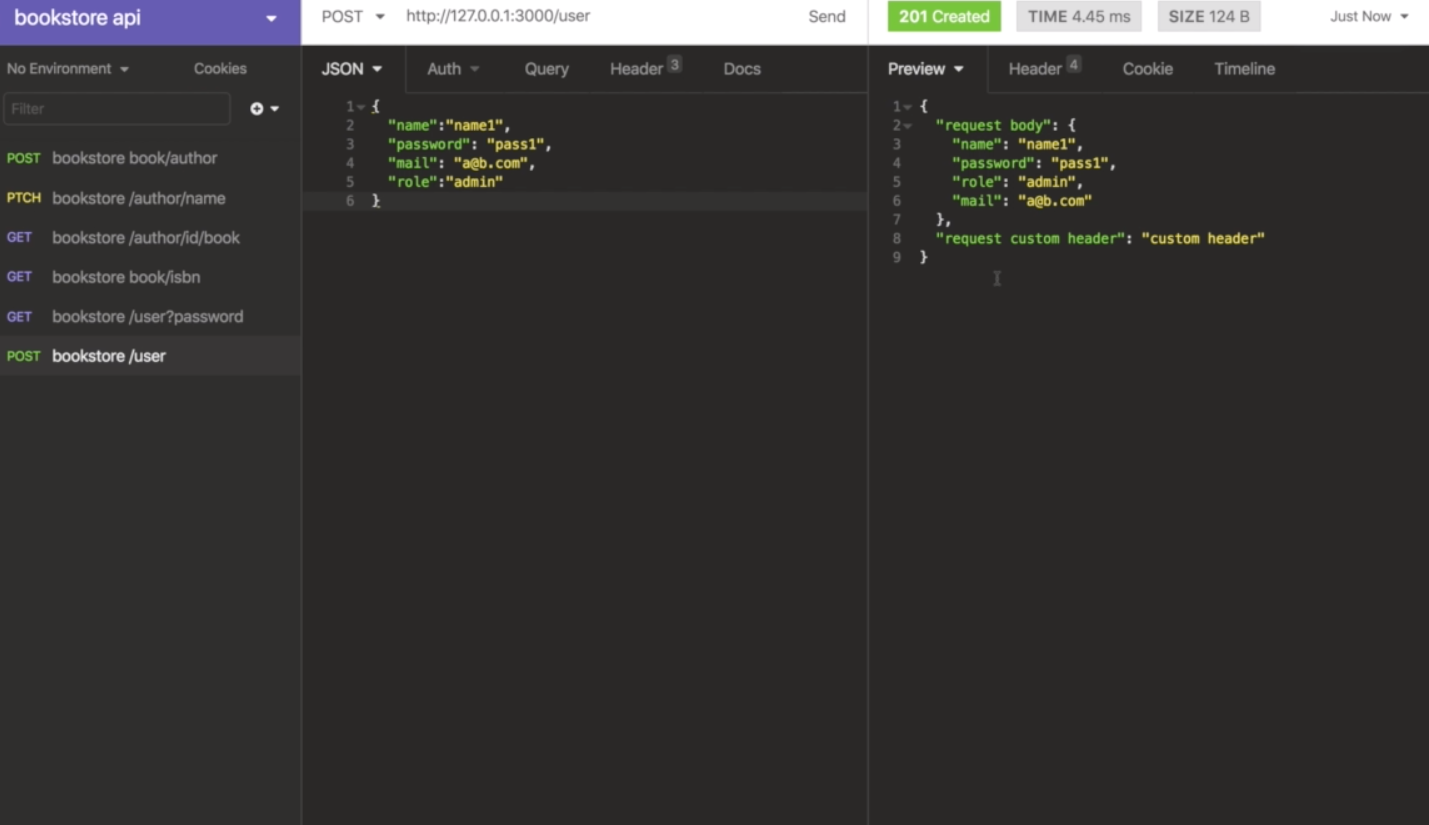The width and height of the screenshot is (1429, 825).
Task: Create a new request with the plus icon
Action: click(258, 108)
